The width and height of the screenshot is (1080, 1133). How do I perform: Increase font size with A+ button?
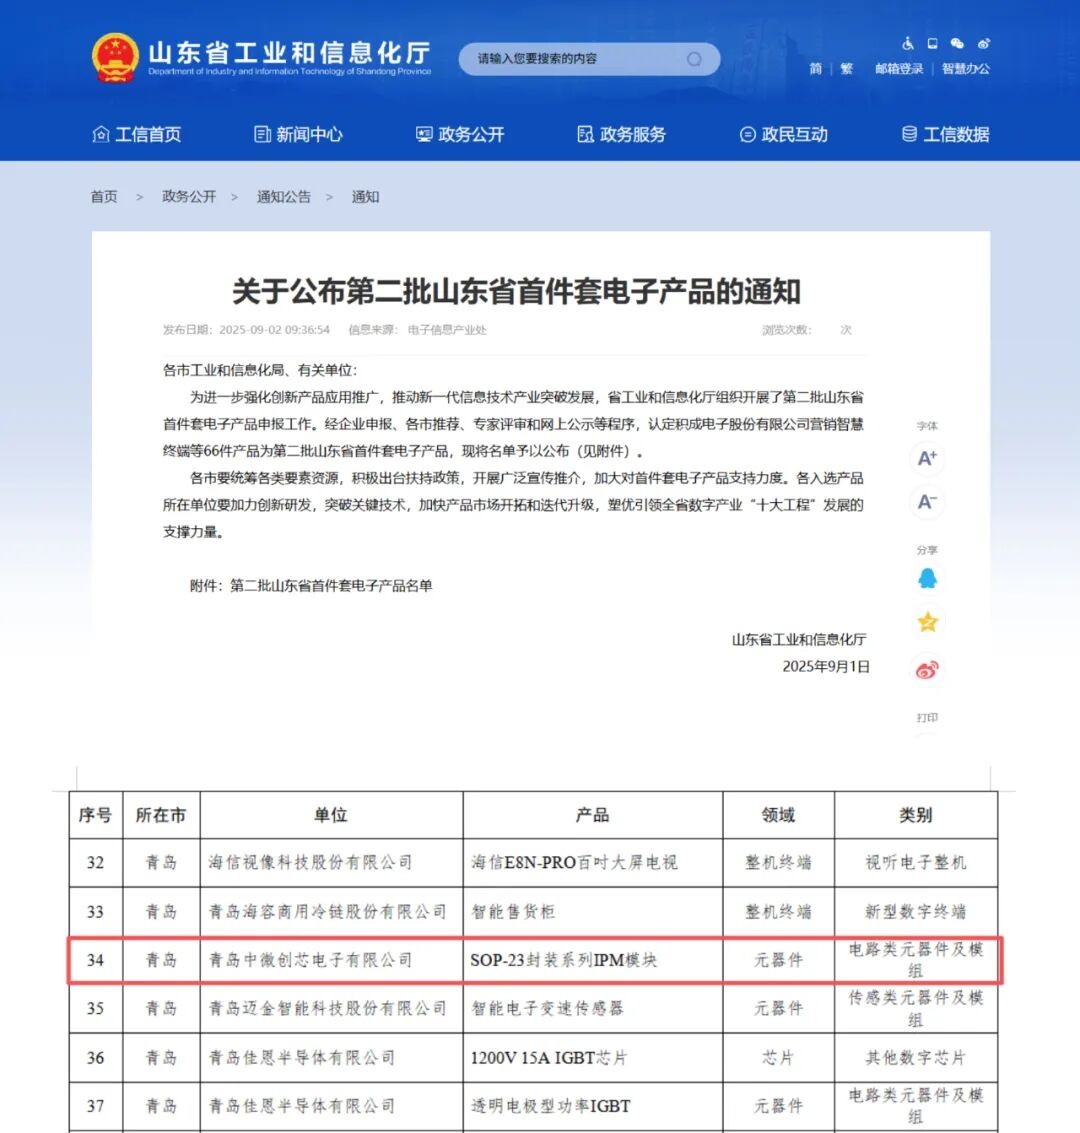click(x=927, y=458)
